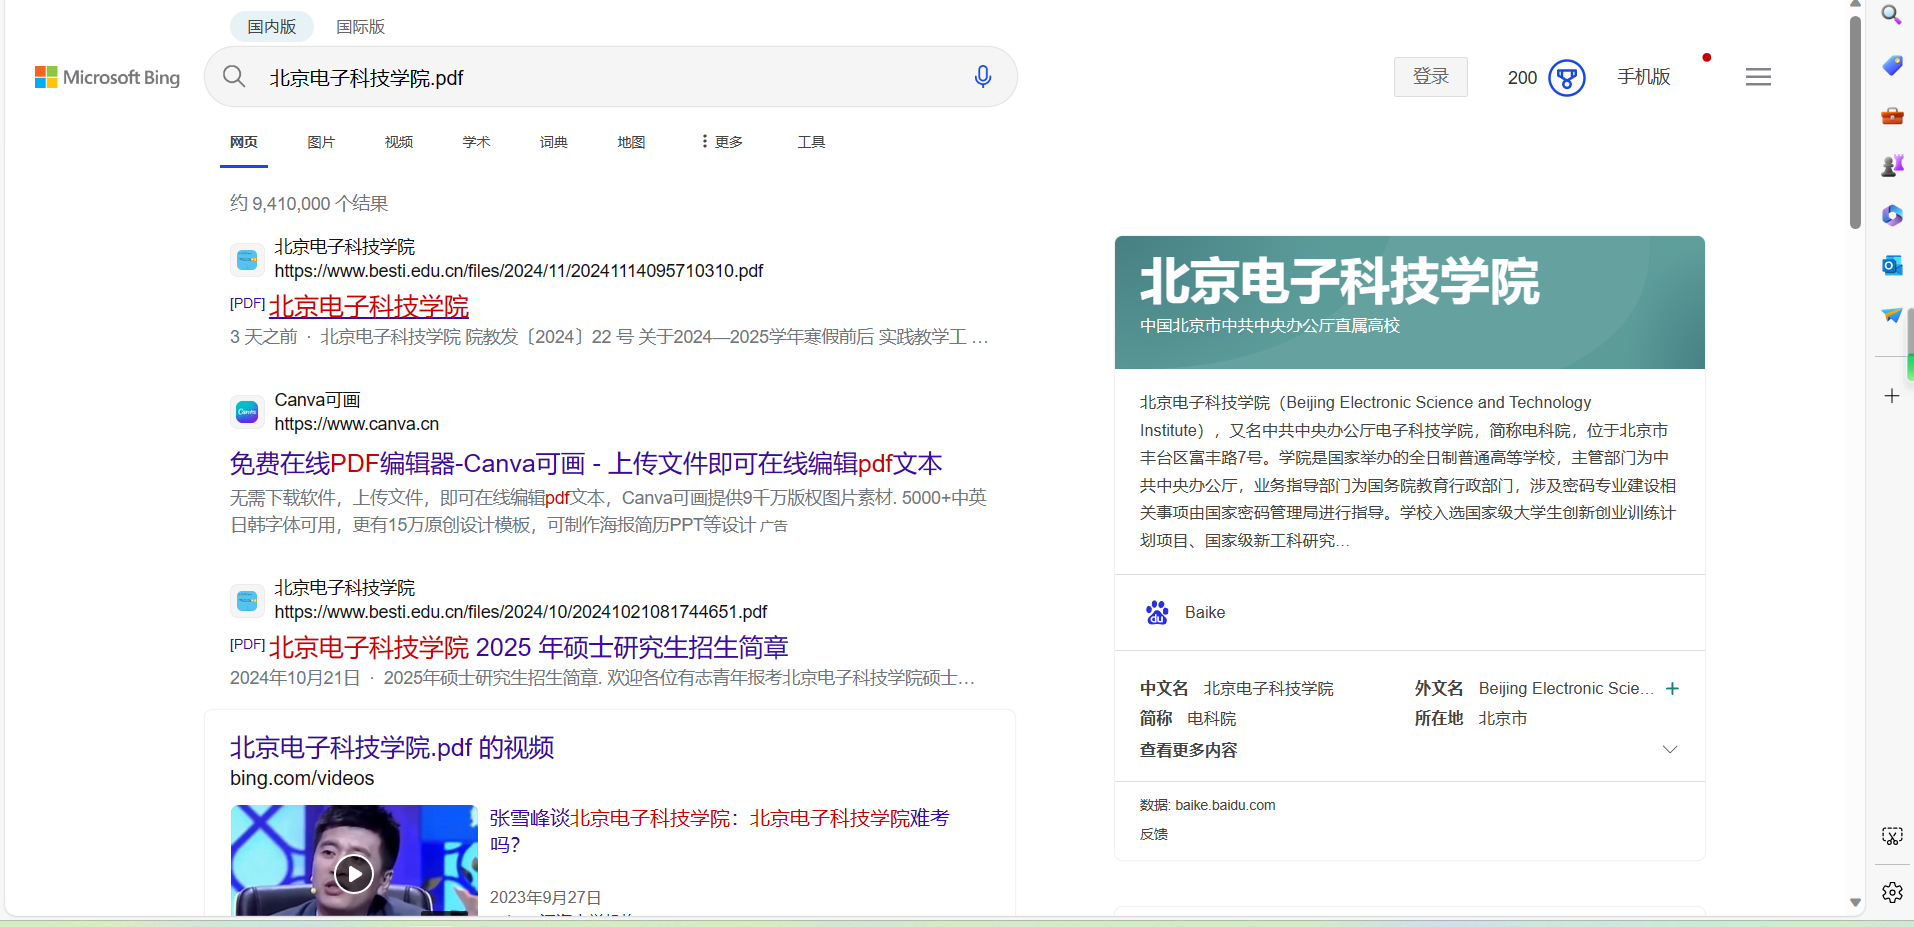1914x927 pixels.
Task: Open the hamburger settings menu
Action: point(1758,77)
